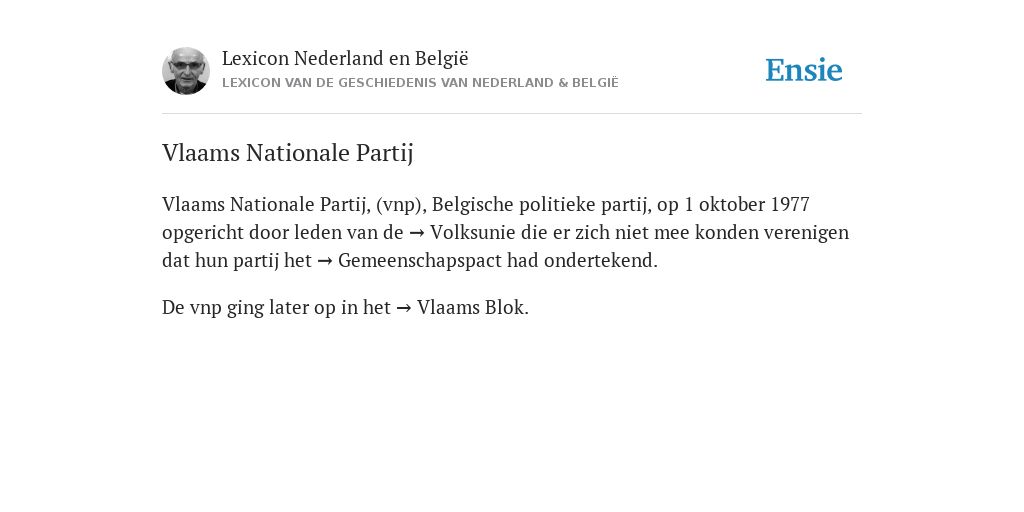1024x512 pixels.
Task: Click the word opgericht in the paragraph
Action: (x=203, y=232)
